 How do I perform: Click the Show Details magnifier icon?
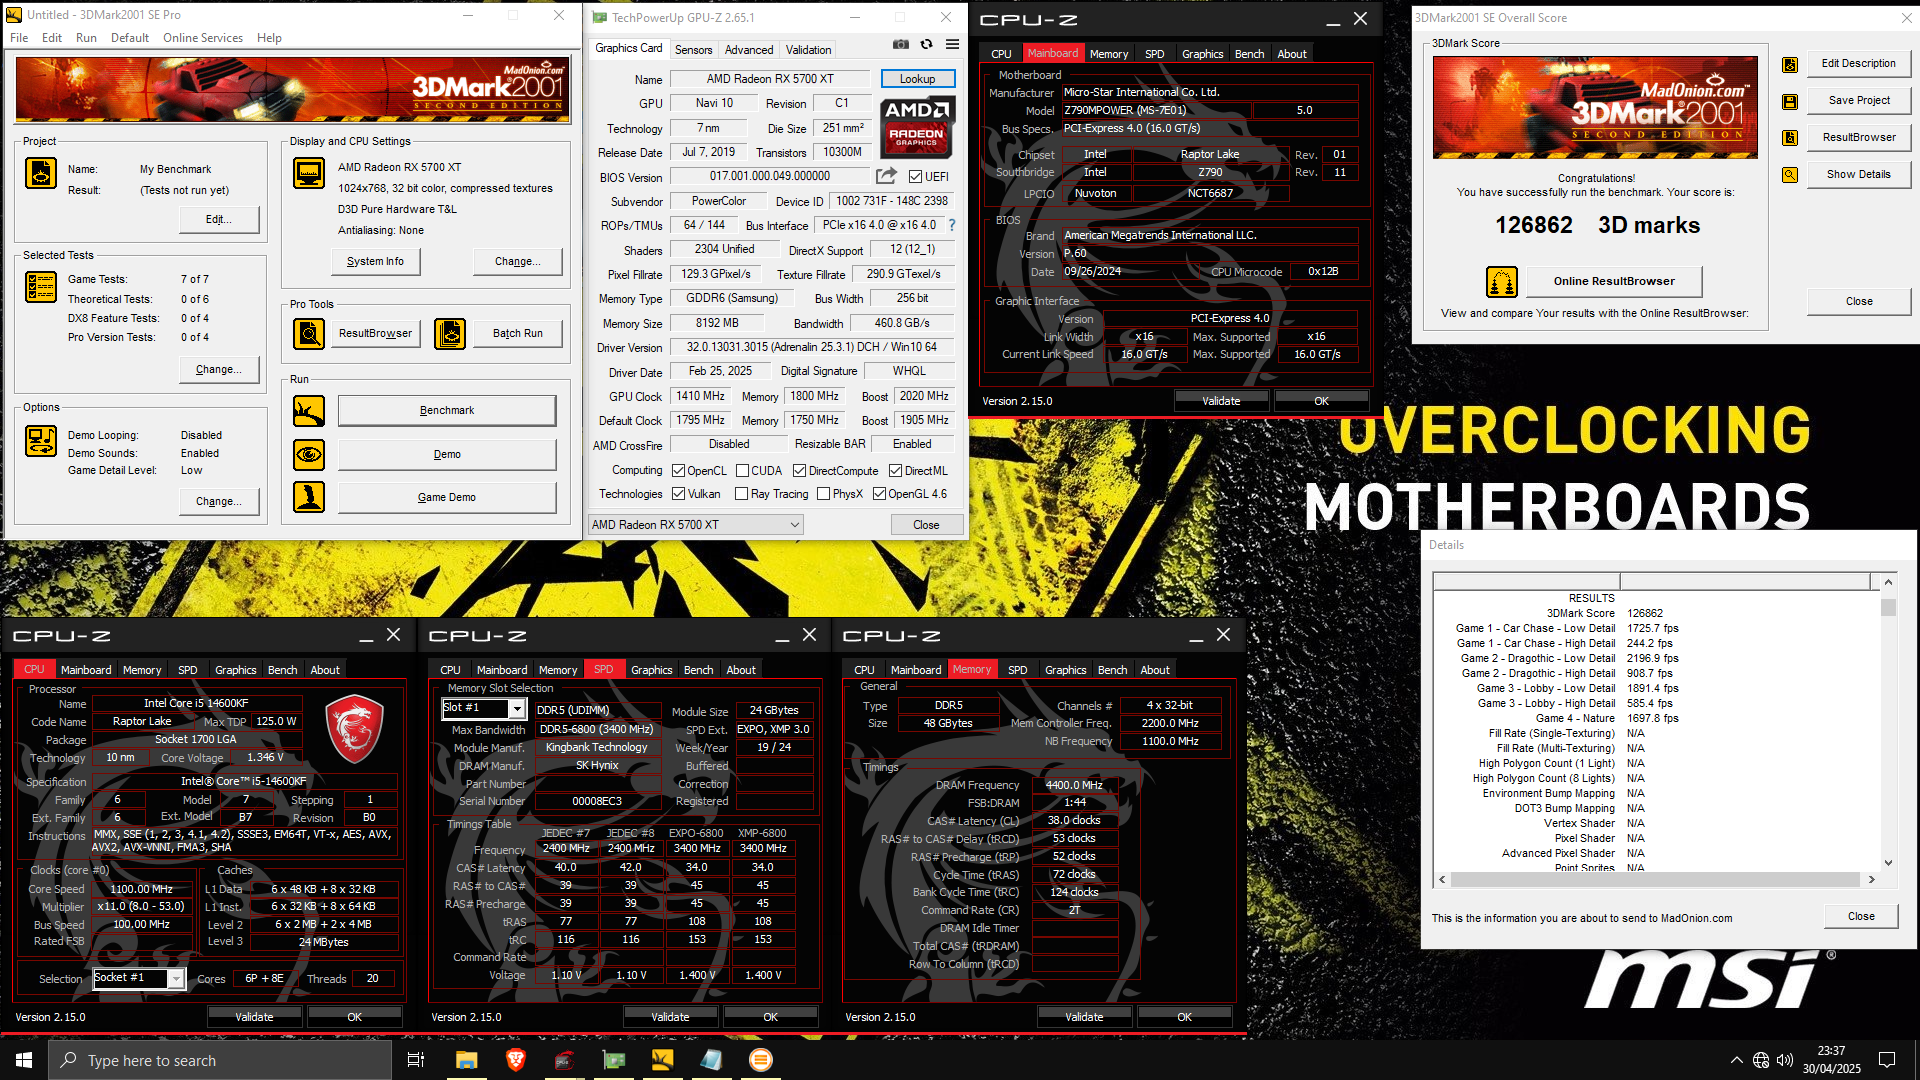[1790, 175]
